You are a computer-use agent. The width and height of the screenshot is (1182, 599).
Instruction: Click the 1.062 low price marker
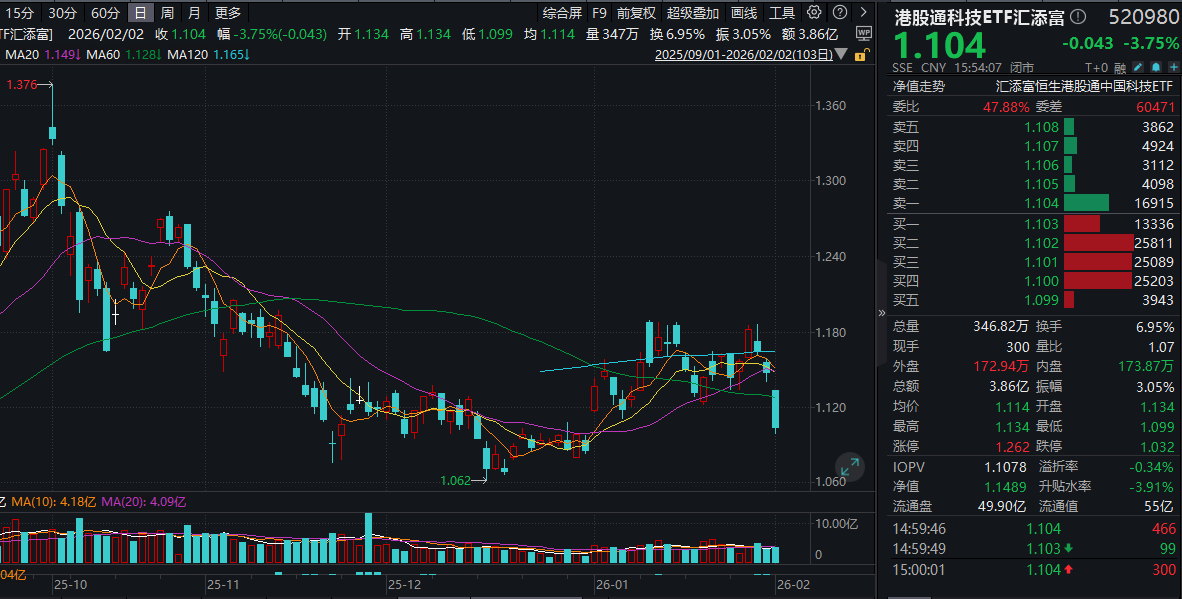point(455,481)
